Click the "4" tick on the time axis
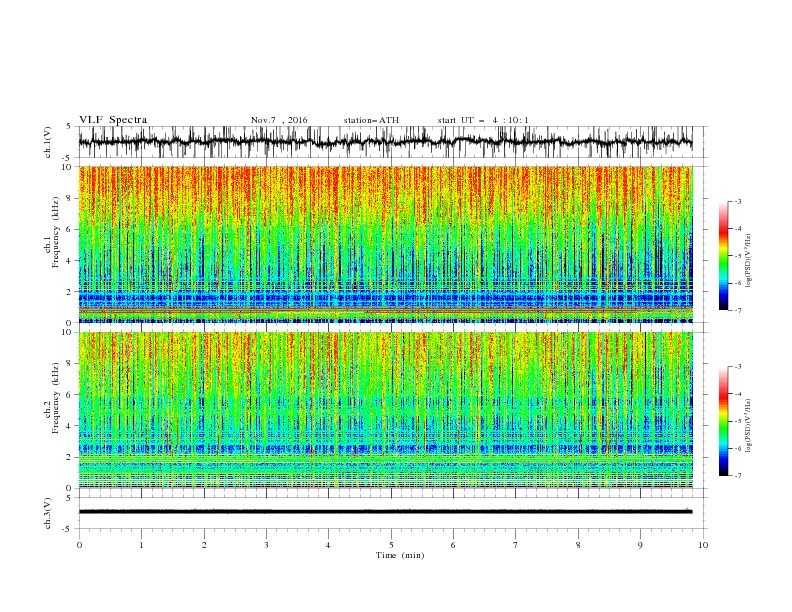Viewport: 792px width, 612px height. pos(328,545)
